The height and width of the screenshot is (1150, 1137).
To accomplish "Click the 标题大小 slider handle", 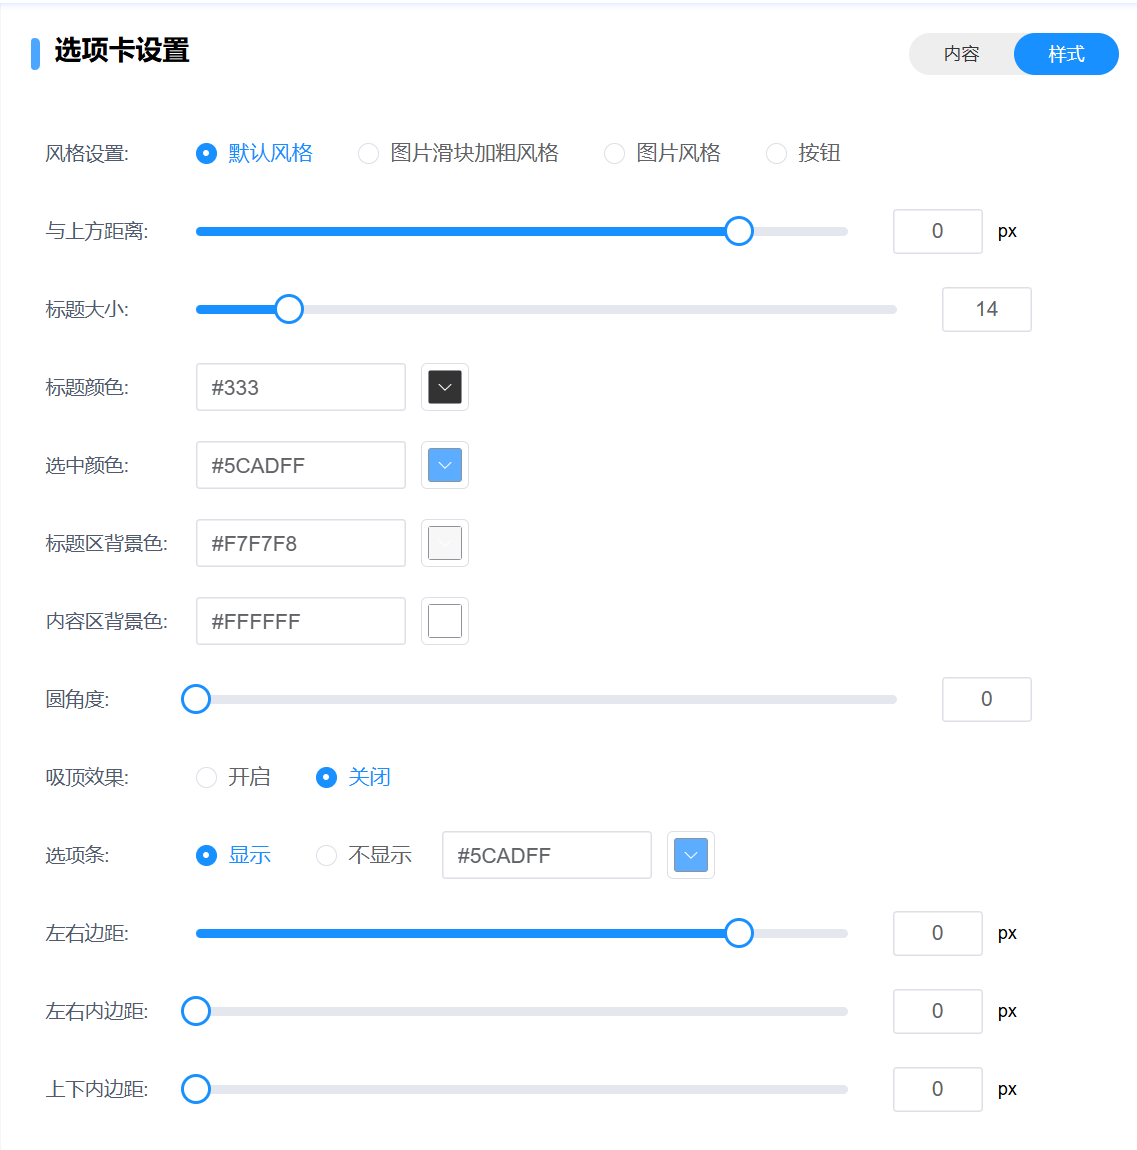I will point(289,309).
